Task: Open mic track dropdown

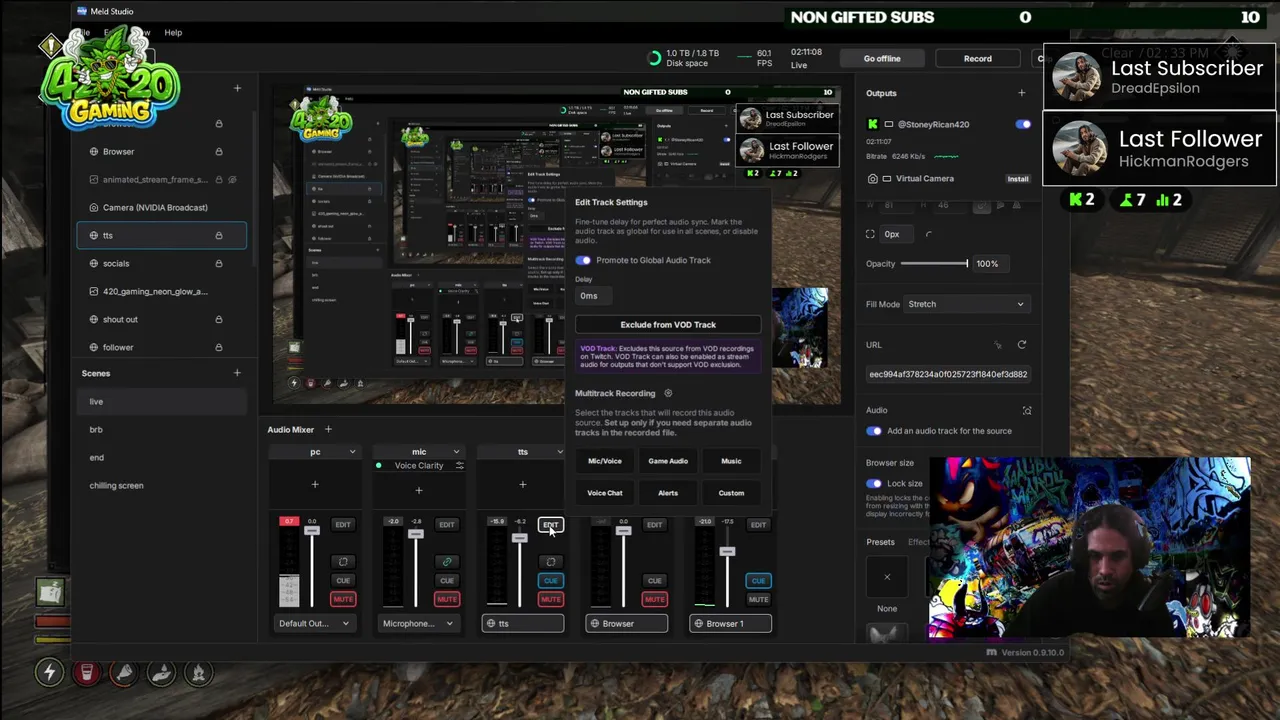Action: coord(456,452)
